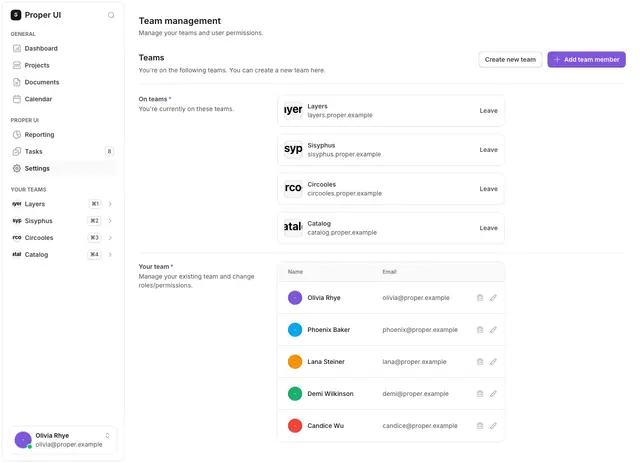This screenshot has width=640, height=463.
Task: Click the lana@proper.example email
Action: point(414,362)
